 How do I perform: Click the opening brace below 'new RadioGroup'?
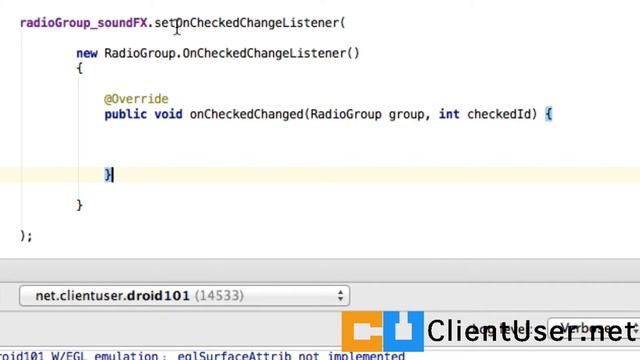click(x=80, y=68)
